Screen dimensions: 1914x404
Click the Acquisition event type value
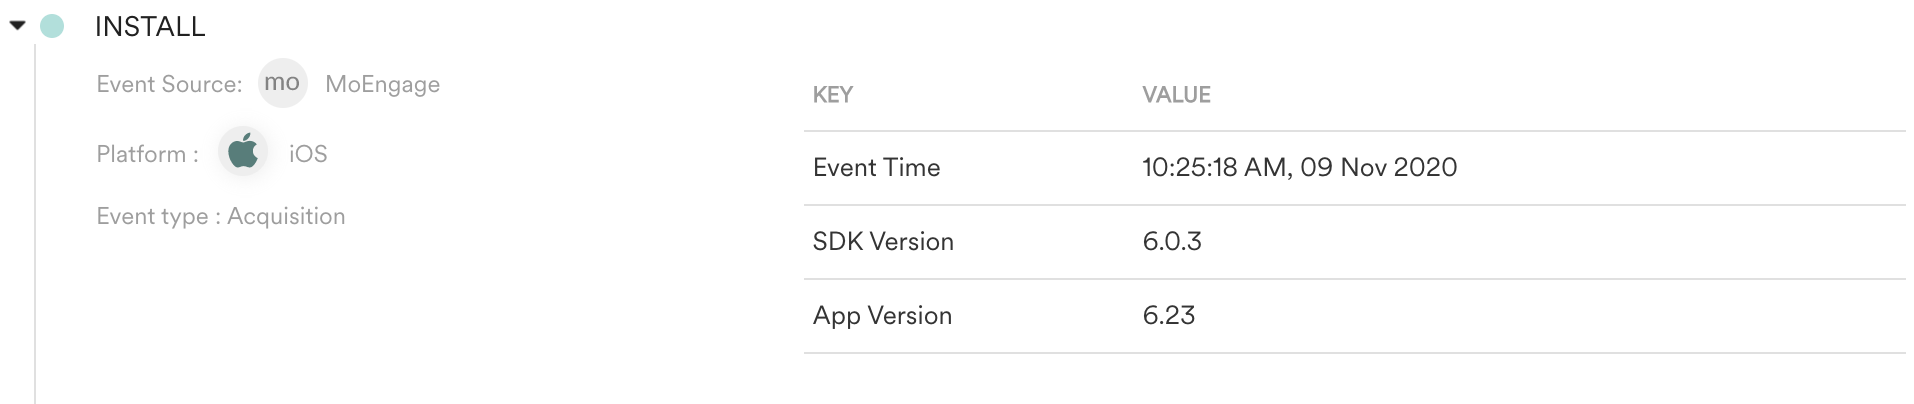click(x=286, y=217)
